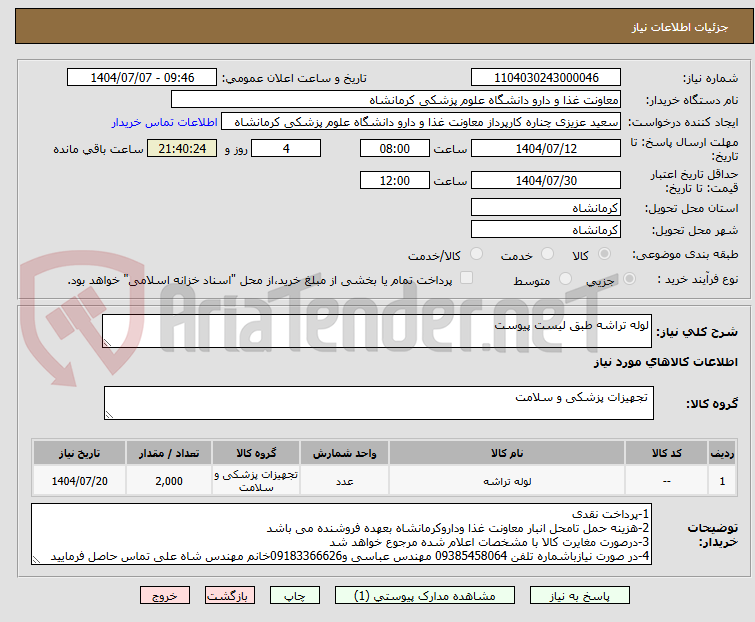Screen dimensions: 755x622
Task: Click the note about non-conforming goods مغایرت کالا
Action: pyautogui.click(x=489, y=542)
